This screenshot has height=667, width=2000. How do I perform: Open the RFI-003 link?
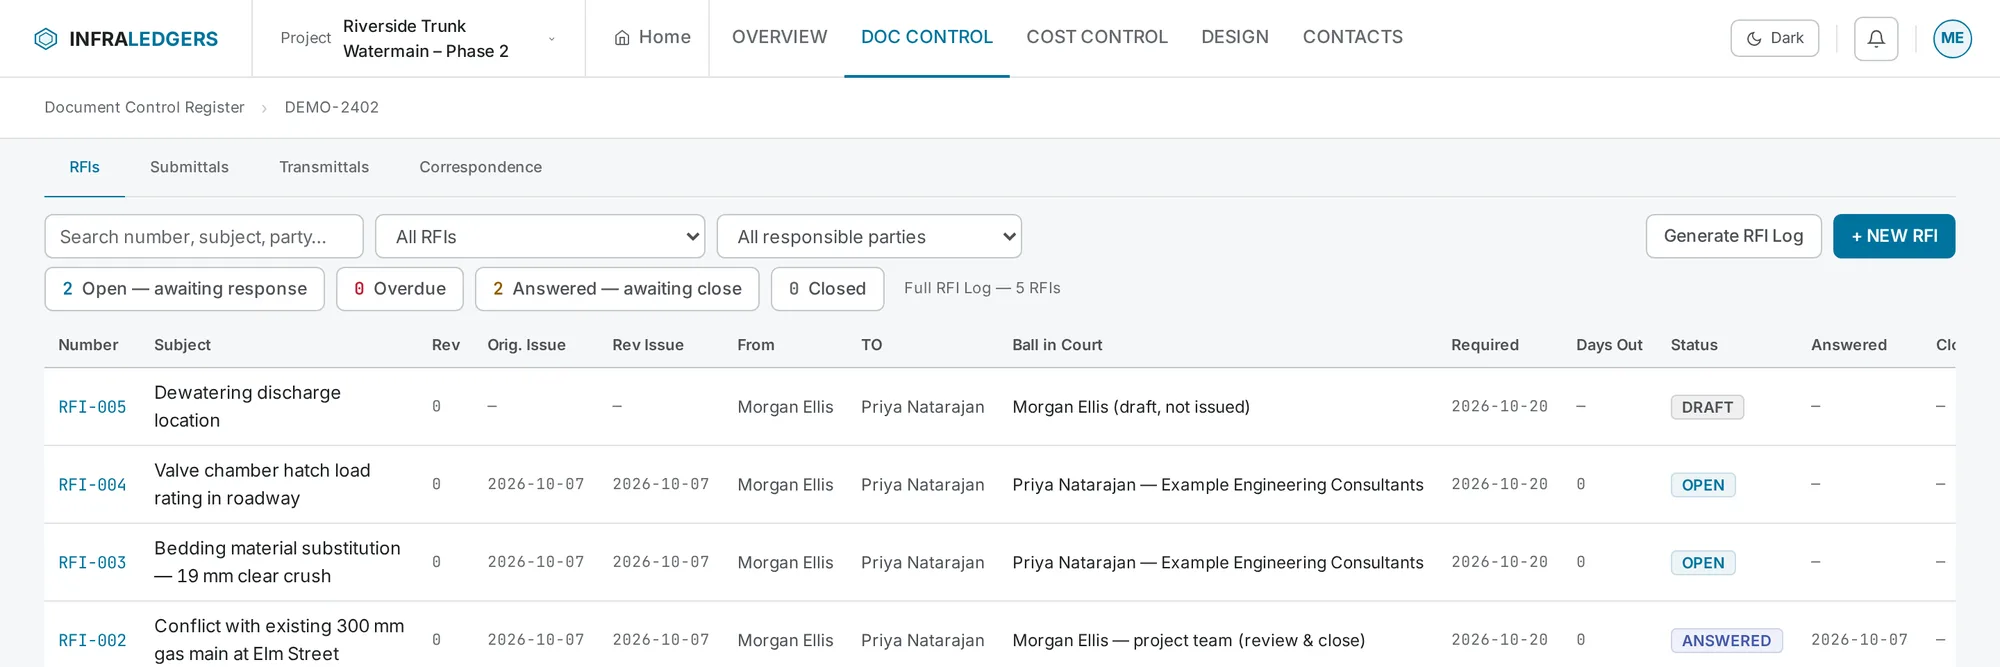pyautogui.click(x=92, y=563)
